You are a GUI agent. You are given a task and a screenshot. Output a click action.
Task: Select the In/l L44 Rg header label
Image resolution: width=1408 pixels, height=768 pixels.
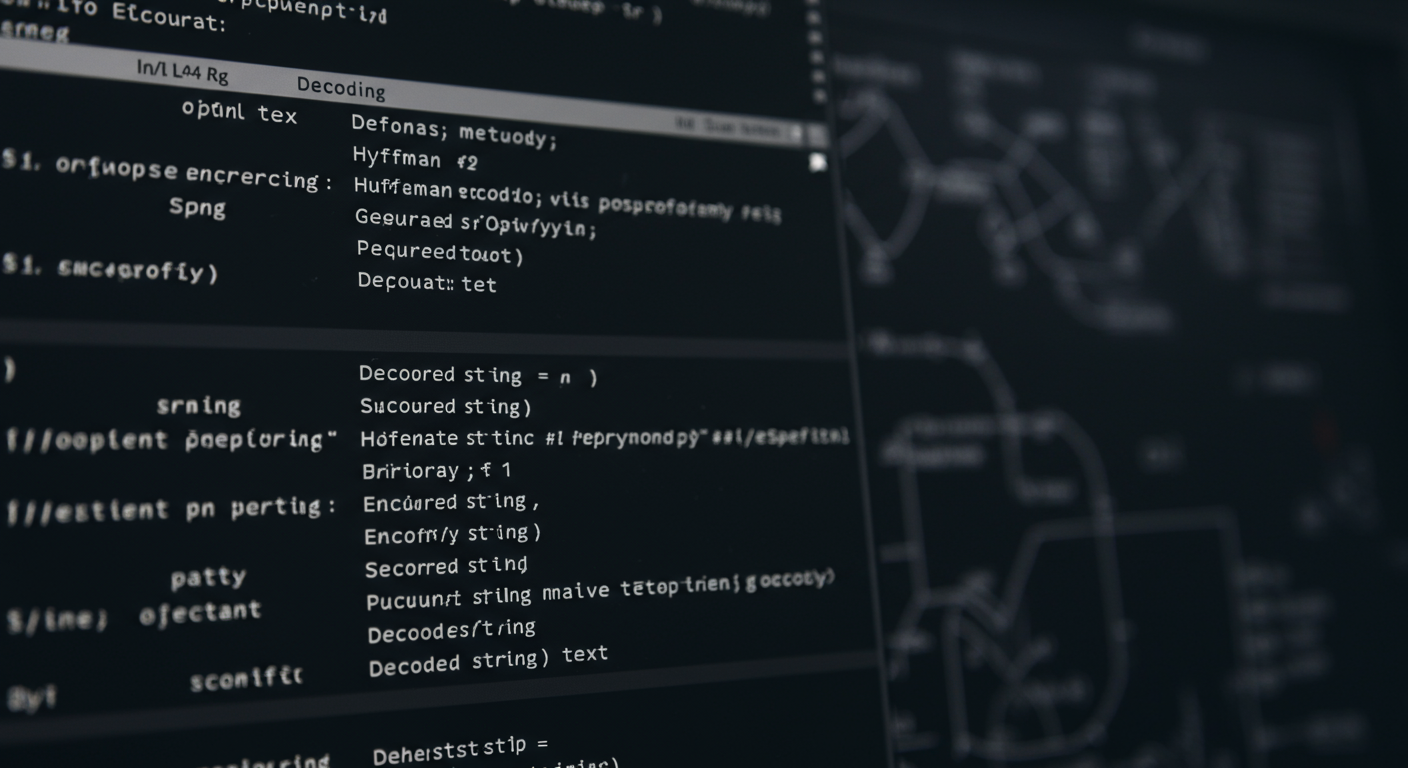point(182,70)
